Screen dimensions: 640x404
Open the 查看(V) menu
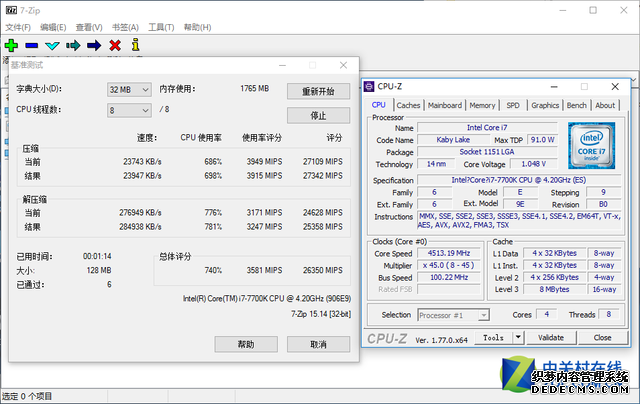click(89, 27)
